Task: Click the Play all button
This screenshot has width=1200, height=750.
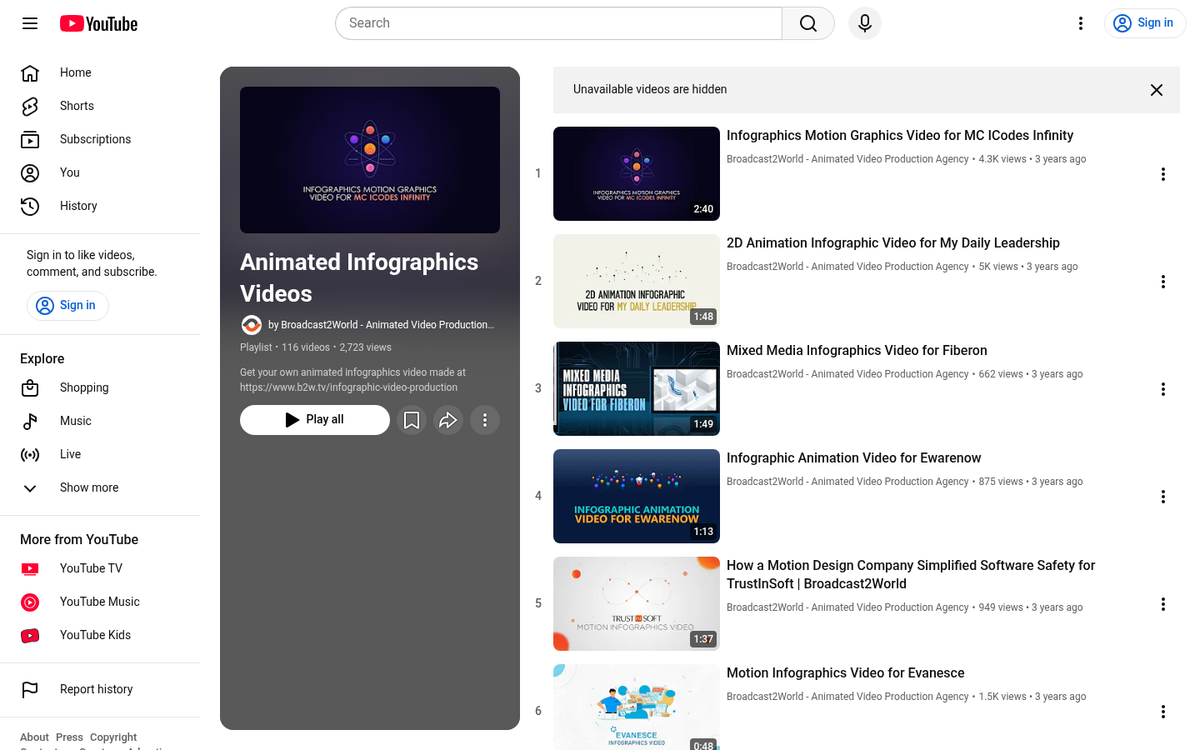Action: coord(314,420)
